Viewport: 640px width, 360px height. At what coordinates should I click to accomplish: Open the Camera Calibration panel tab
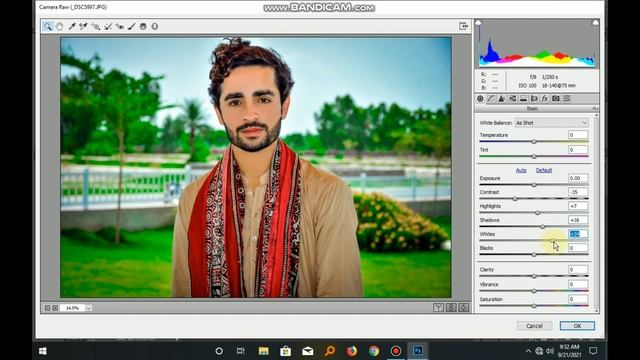(x=556, y=98)
